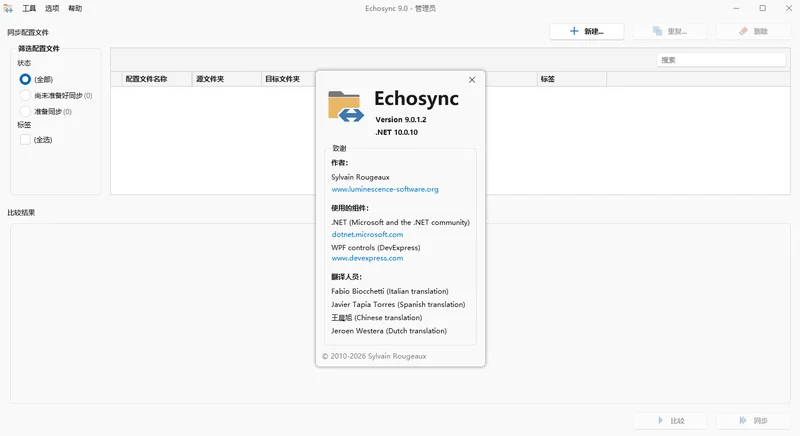
Task: Click the Fabio Biocchetti translator line
Action: click(390, 291)
